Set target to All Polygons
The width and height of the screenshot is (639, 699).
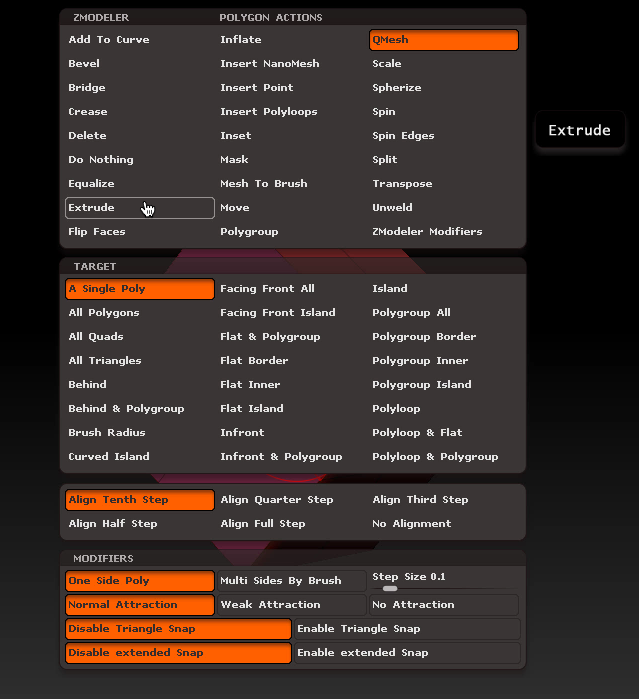click(140, 313)
